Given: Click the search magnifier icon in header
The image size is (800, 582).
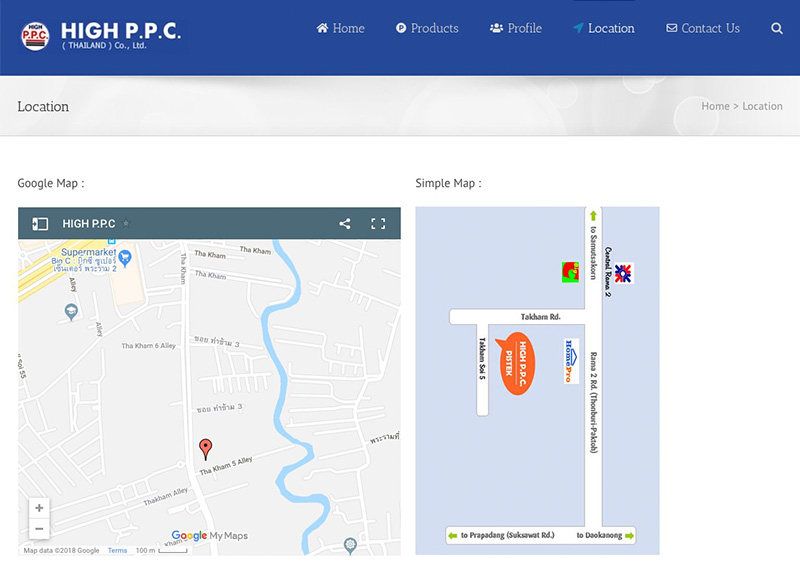Looking at the screenshot, I should point(777,29).
